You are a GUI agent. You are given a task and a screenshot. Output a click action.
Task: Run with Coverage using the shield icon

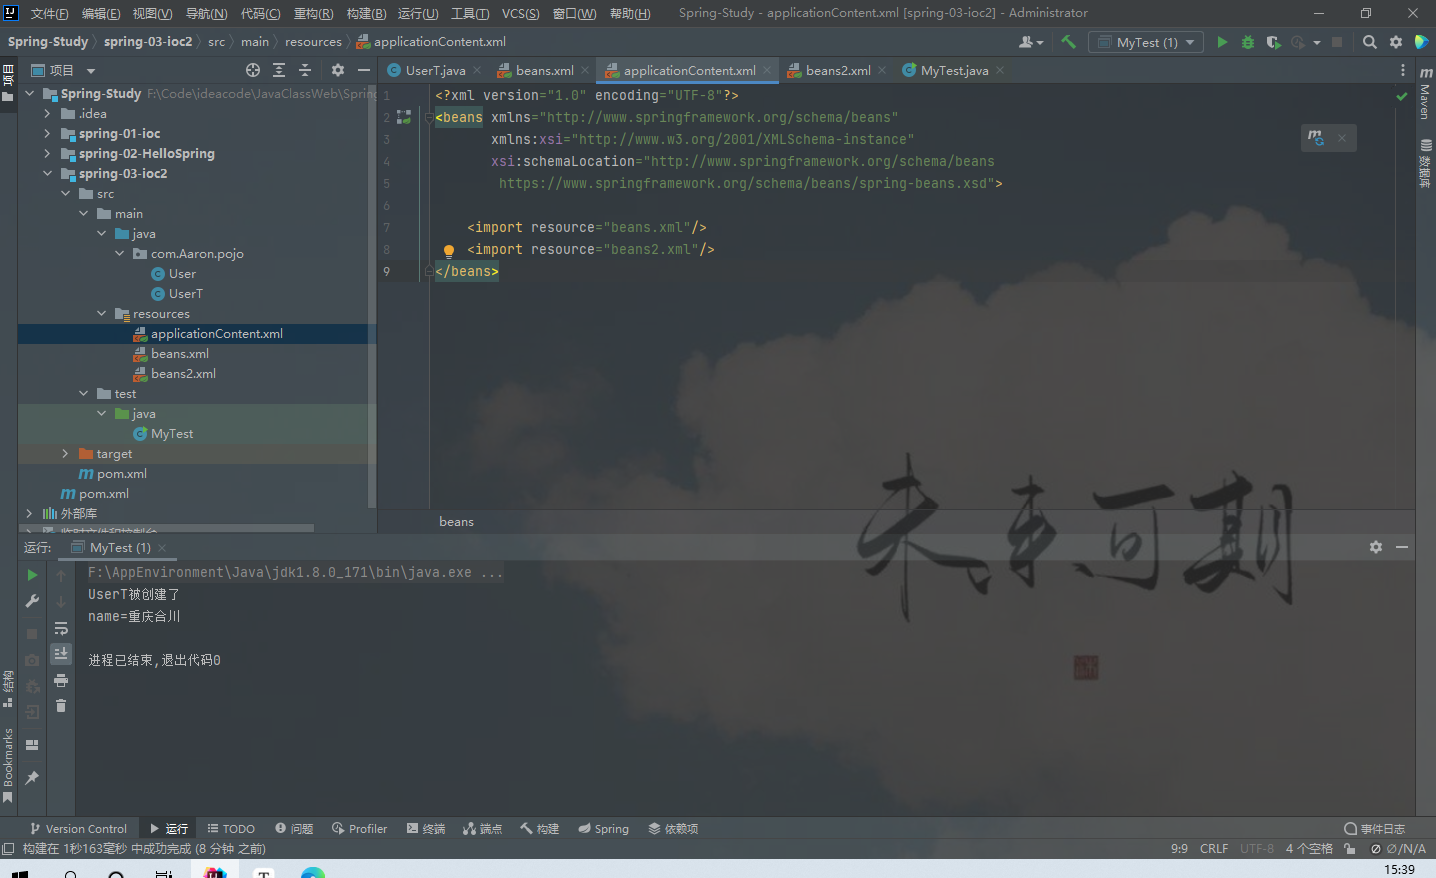click(x=1272, y=42)
